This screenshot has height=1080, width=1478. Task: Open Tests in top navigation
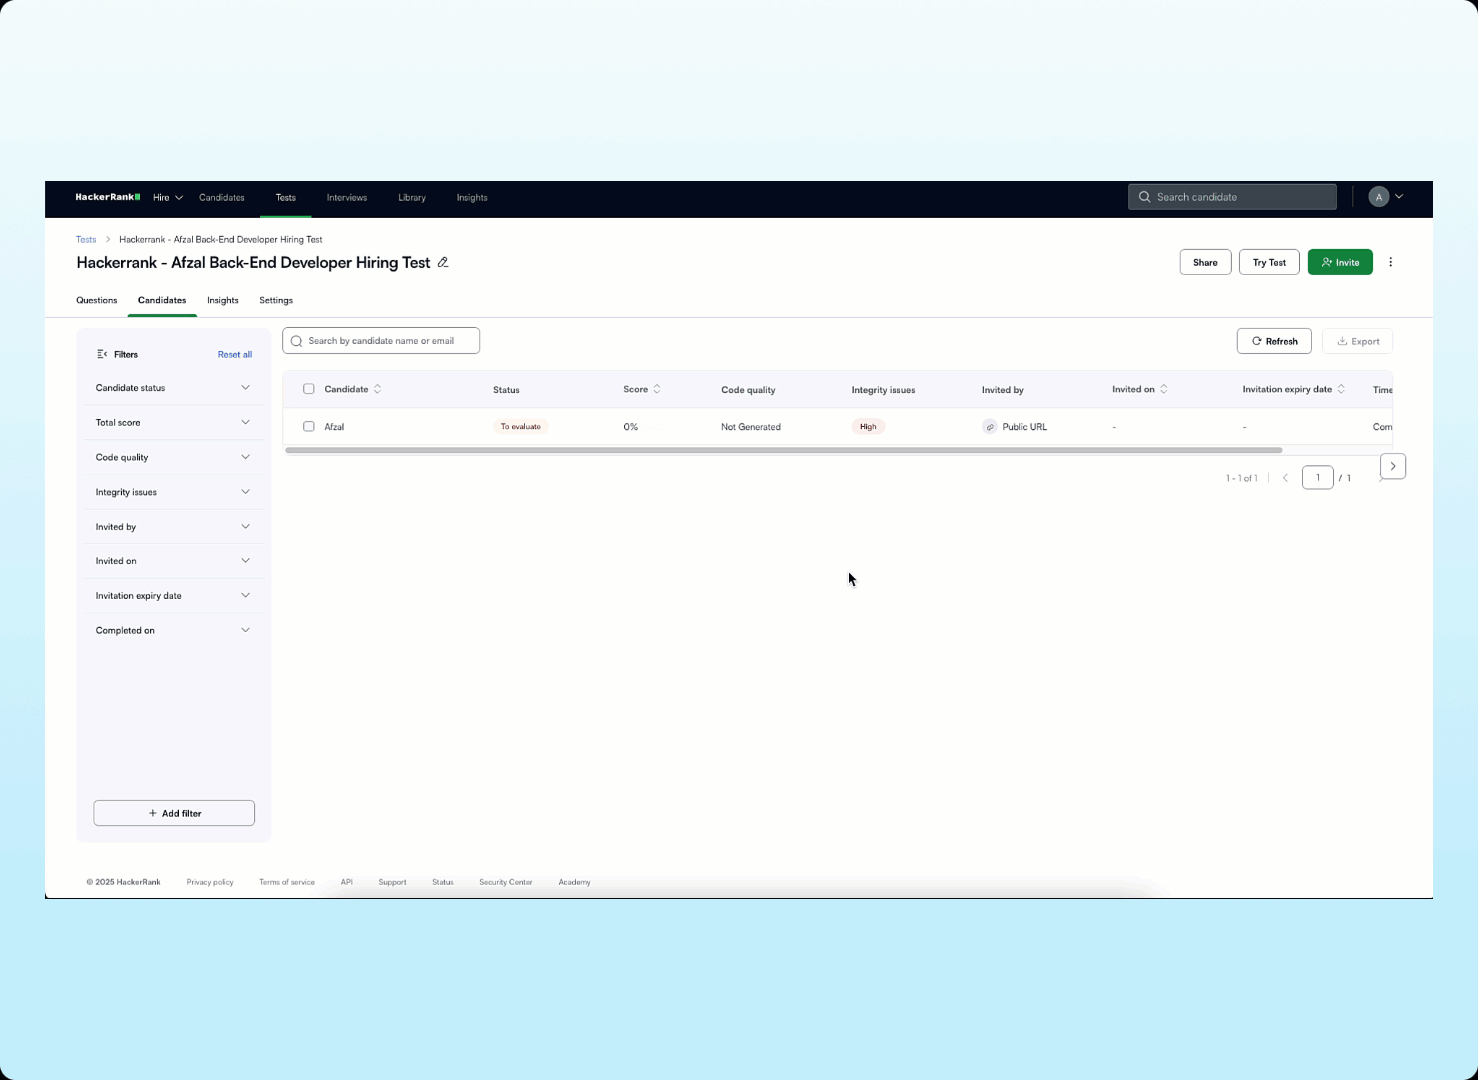(286, 197)
